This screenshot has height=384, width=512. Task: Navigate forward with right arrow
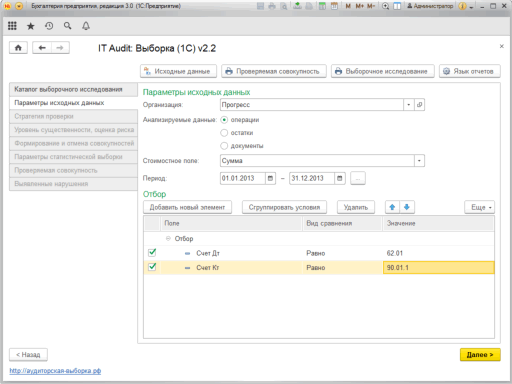coord(60,48)
